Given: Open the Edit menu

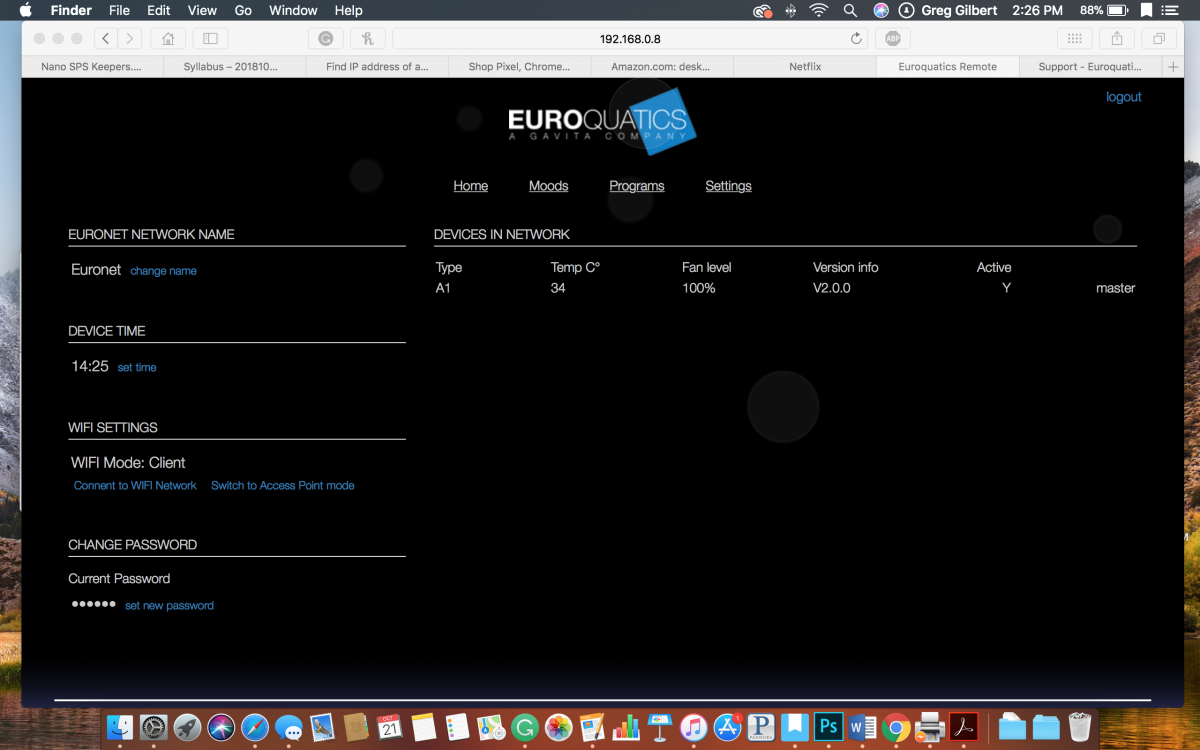Looking at the screenshot, I should coord(158,10).
